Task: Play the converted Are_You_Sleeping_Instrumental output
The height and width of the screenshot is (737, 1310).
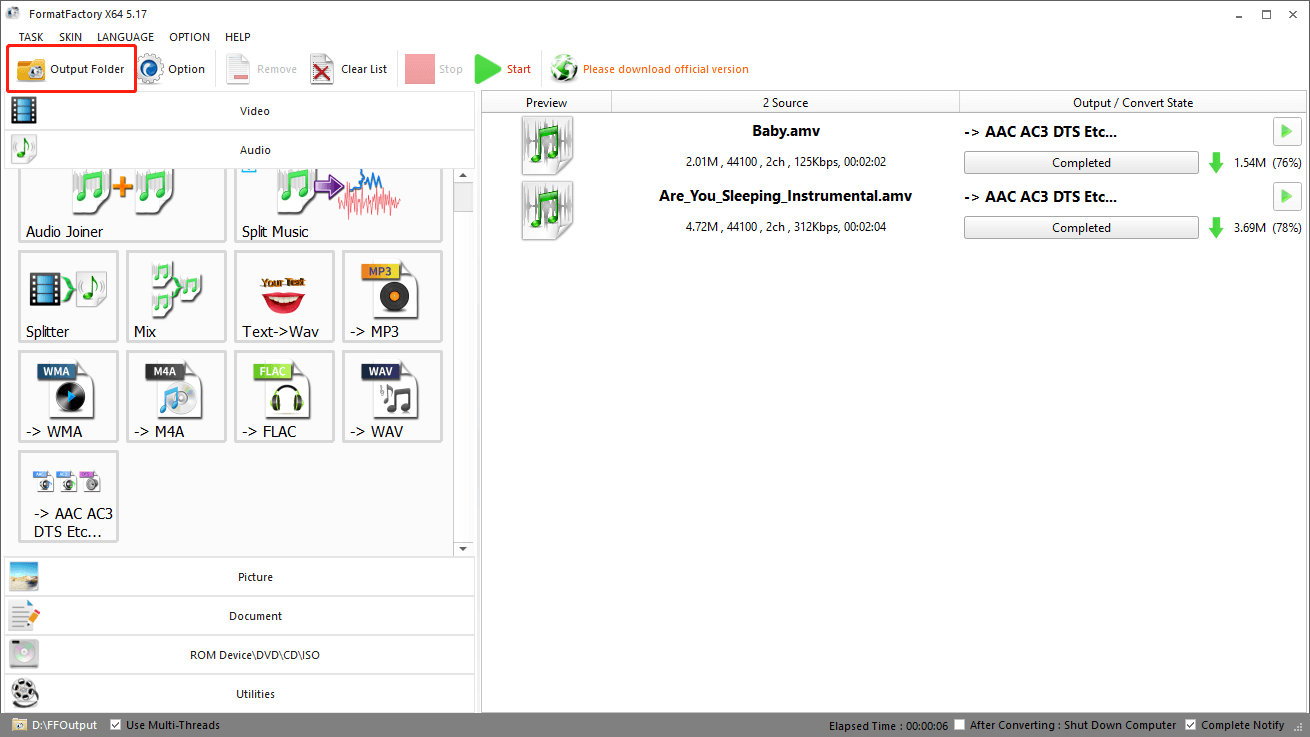Action: point(1287,196)
